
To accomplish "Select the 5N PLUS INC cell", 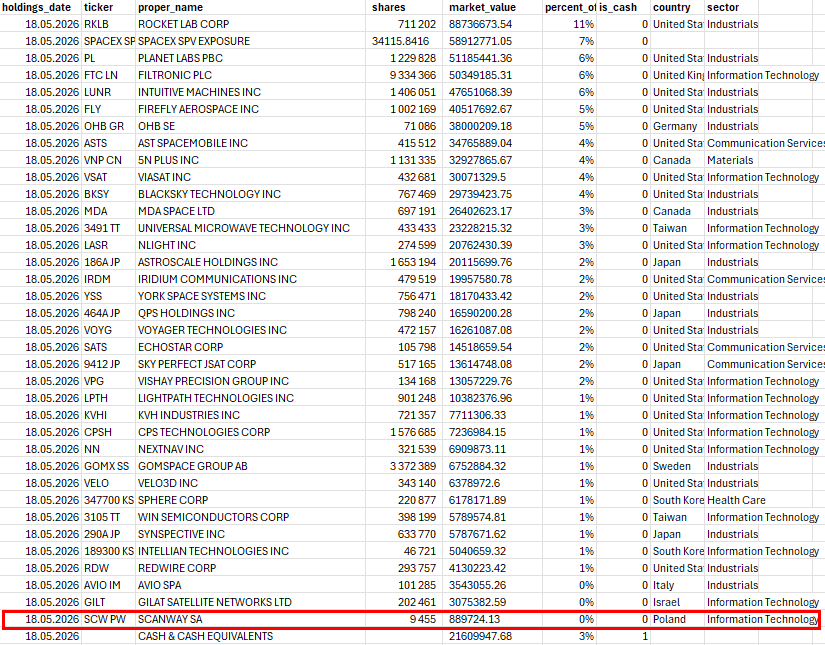I will click(250, 160).
